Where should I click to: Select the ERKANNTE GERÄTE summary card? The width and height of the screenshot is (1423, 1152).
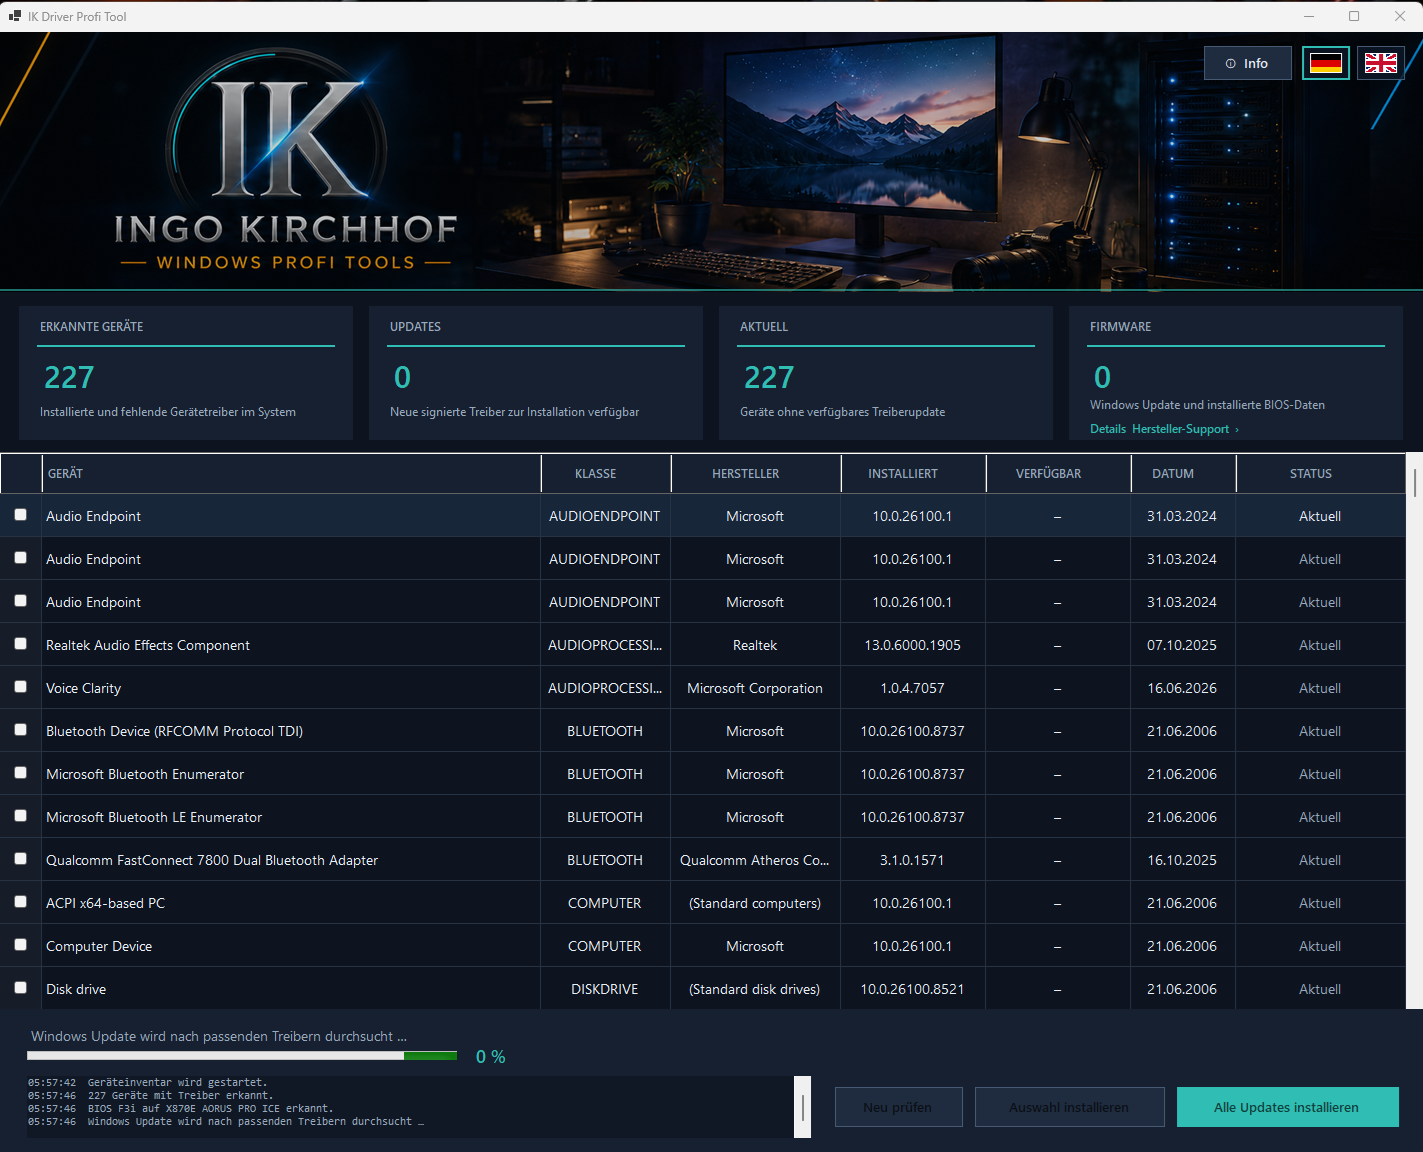(186, 373)
